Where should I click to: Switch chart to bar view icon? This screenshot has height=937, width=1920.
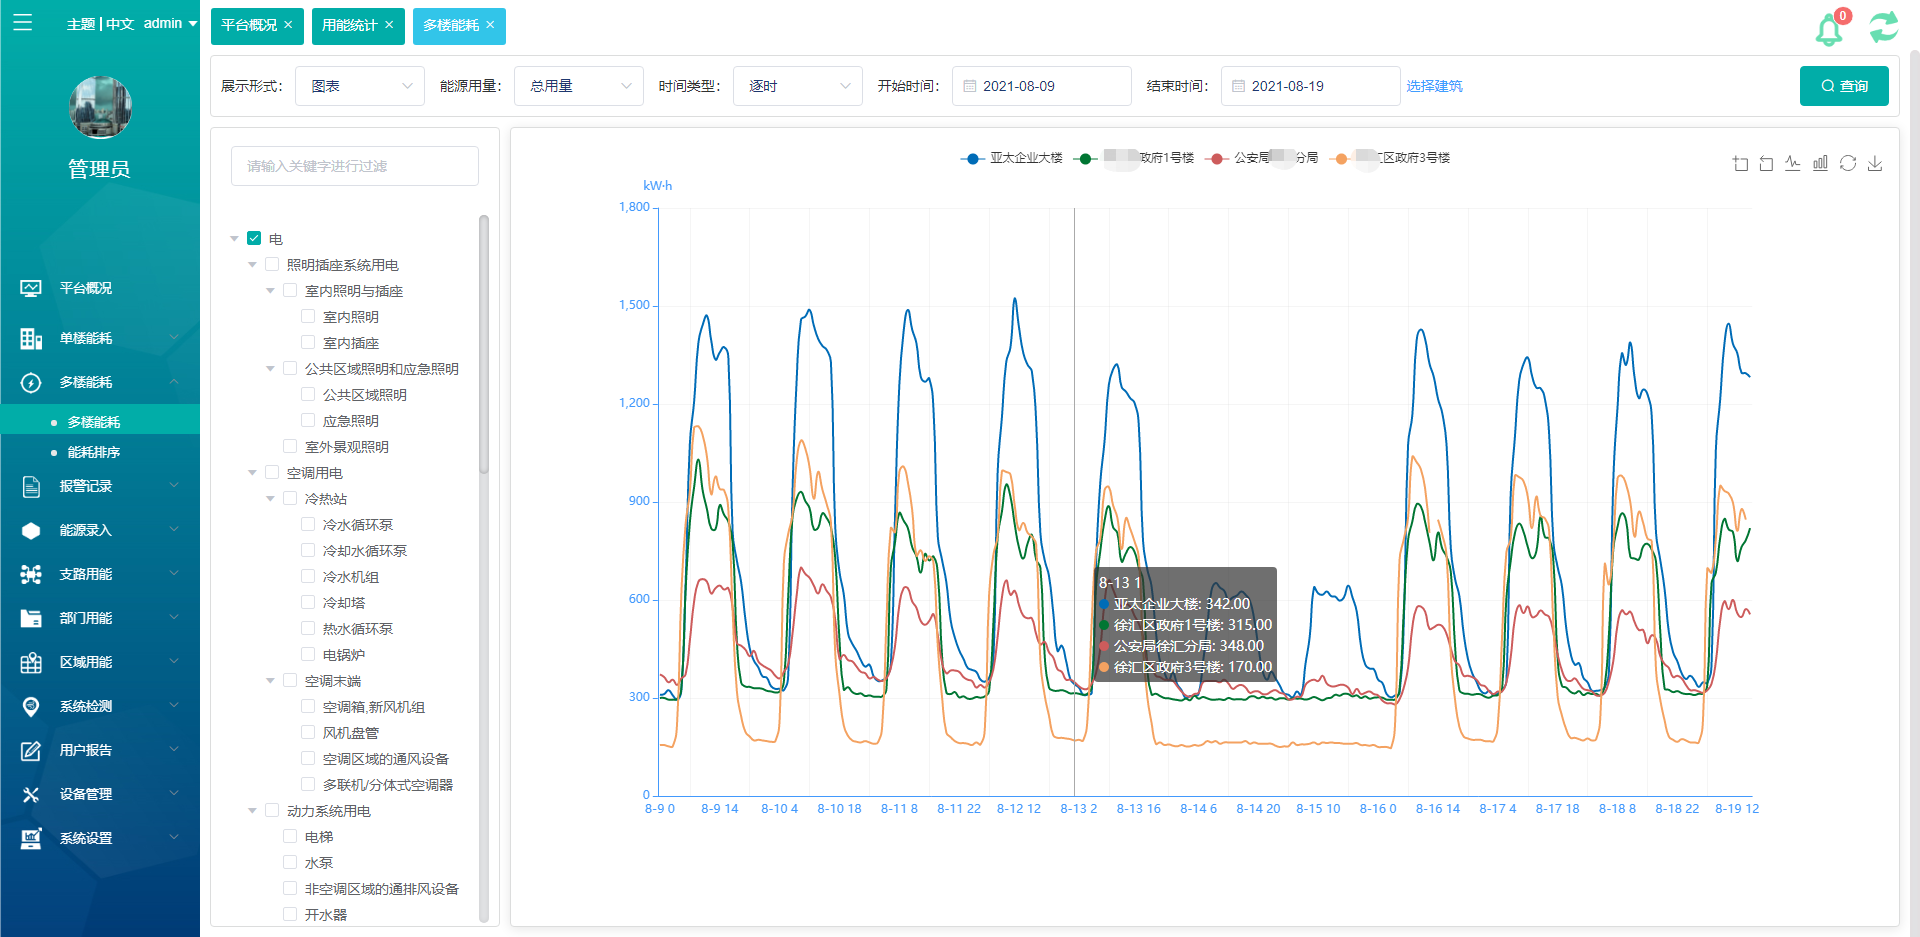1820,164
